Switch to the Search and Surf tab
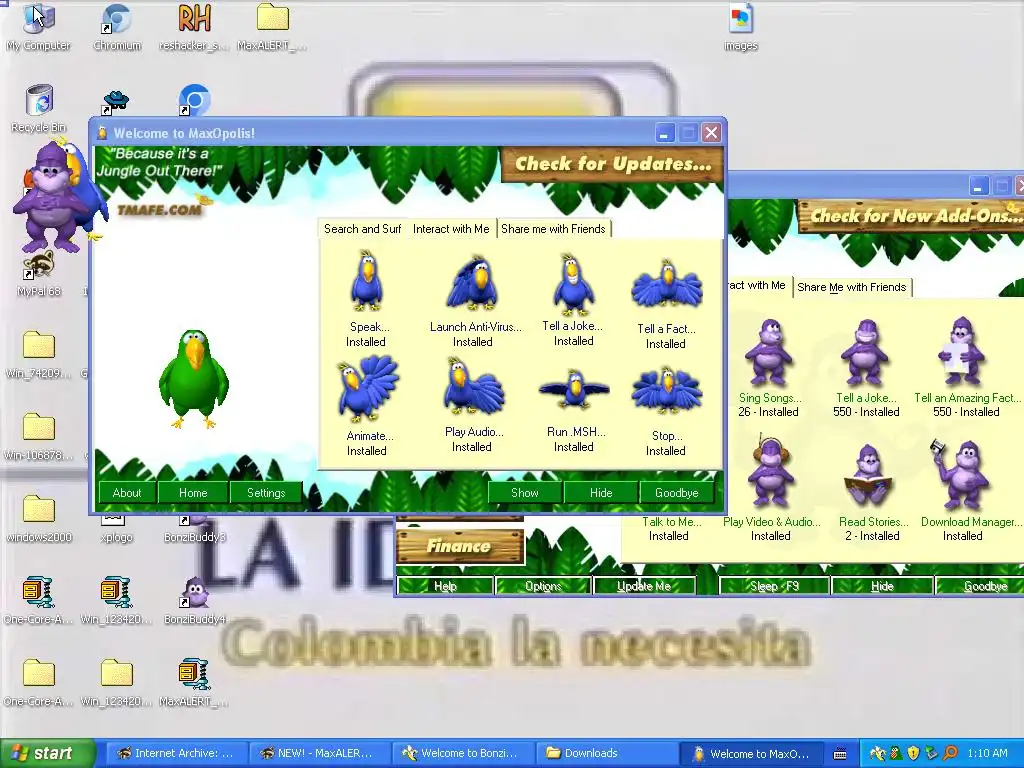This screenshot has width=1024, height=768. [x=362, y=229]
